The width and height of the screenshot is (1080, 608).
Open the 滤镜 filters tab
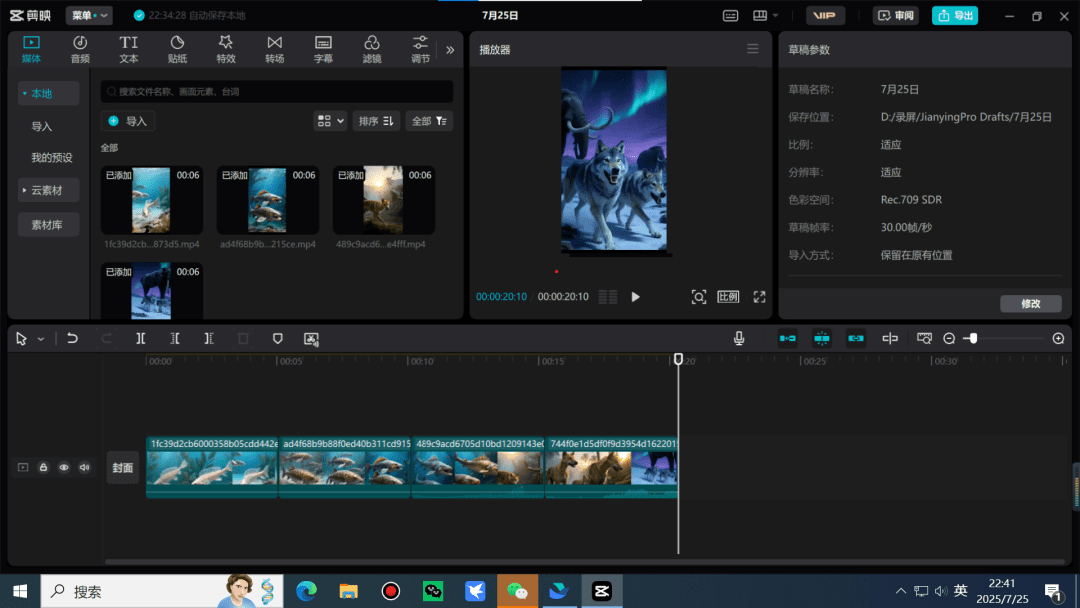(x=372, y=50)
